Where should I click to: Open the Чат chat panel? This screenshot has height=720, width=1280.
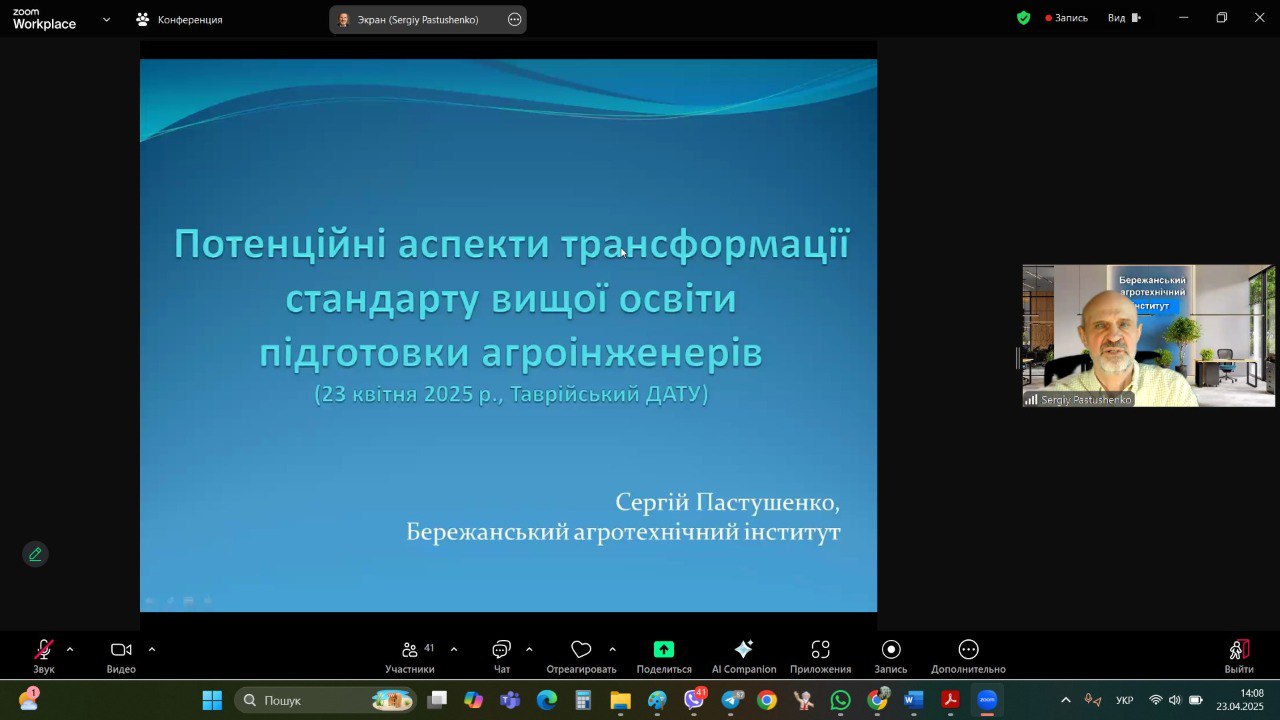pos(501,650)
